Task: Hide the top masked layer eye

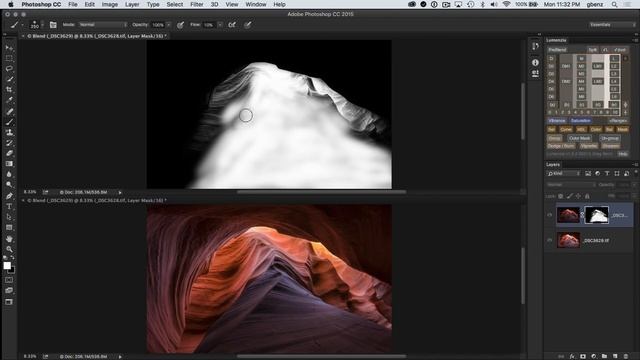Action: pos(550,215)
